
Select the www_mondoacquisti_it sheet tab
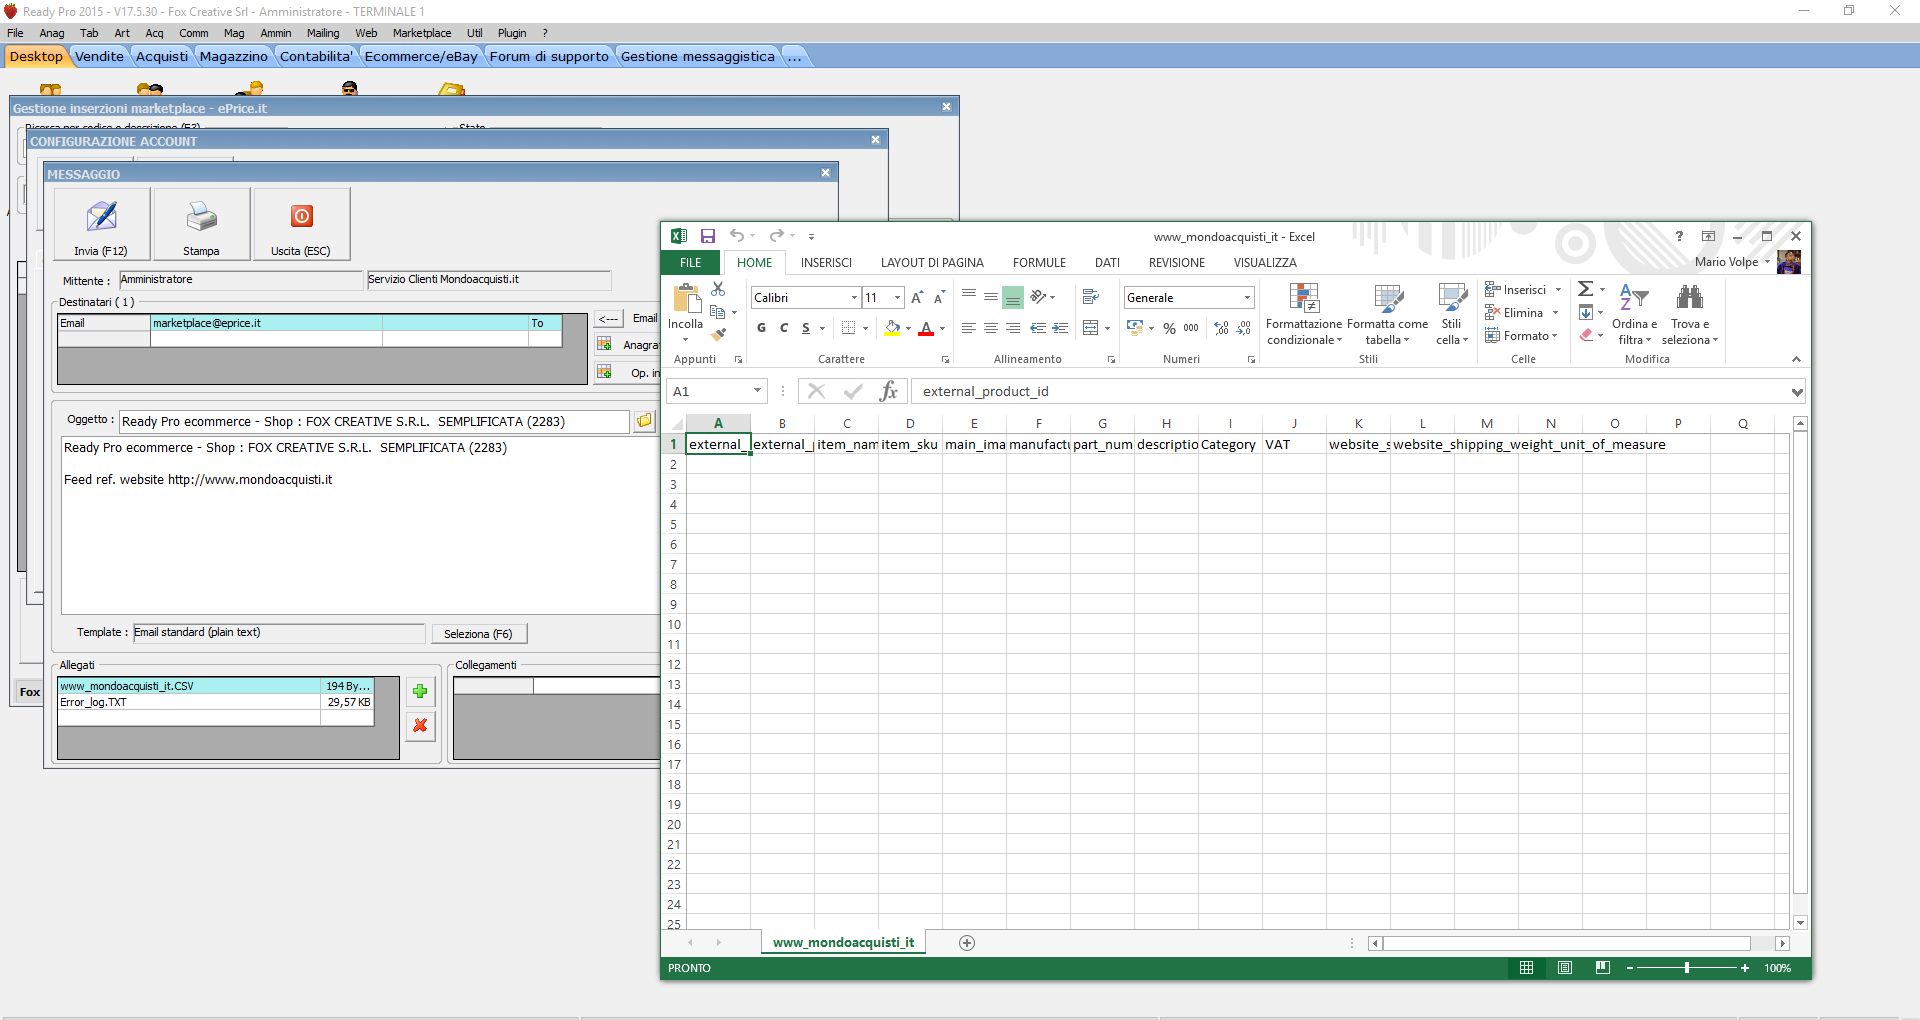coord(843,943)
